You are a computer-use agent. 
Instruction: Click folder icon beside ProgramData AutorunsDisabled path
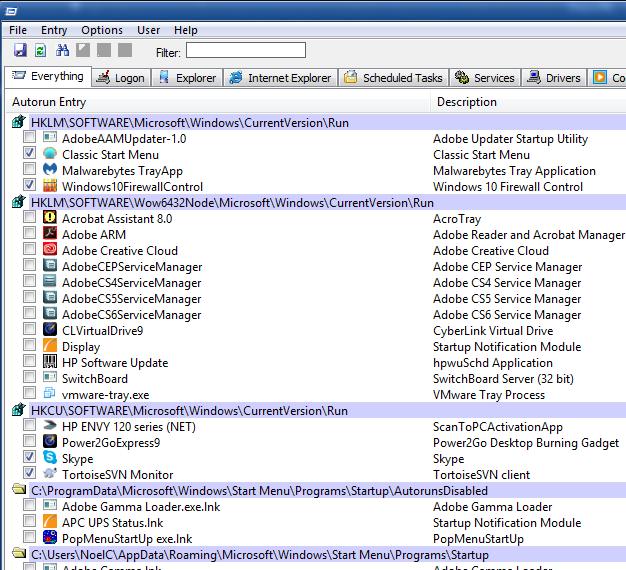point(19,489)
